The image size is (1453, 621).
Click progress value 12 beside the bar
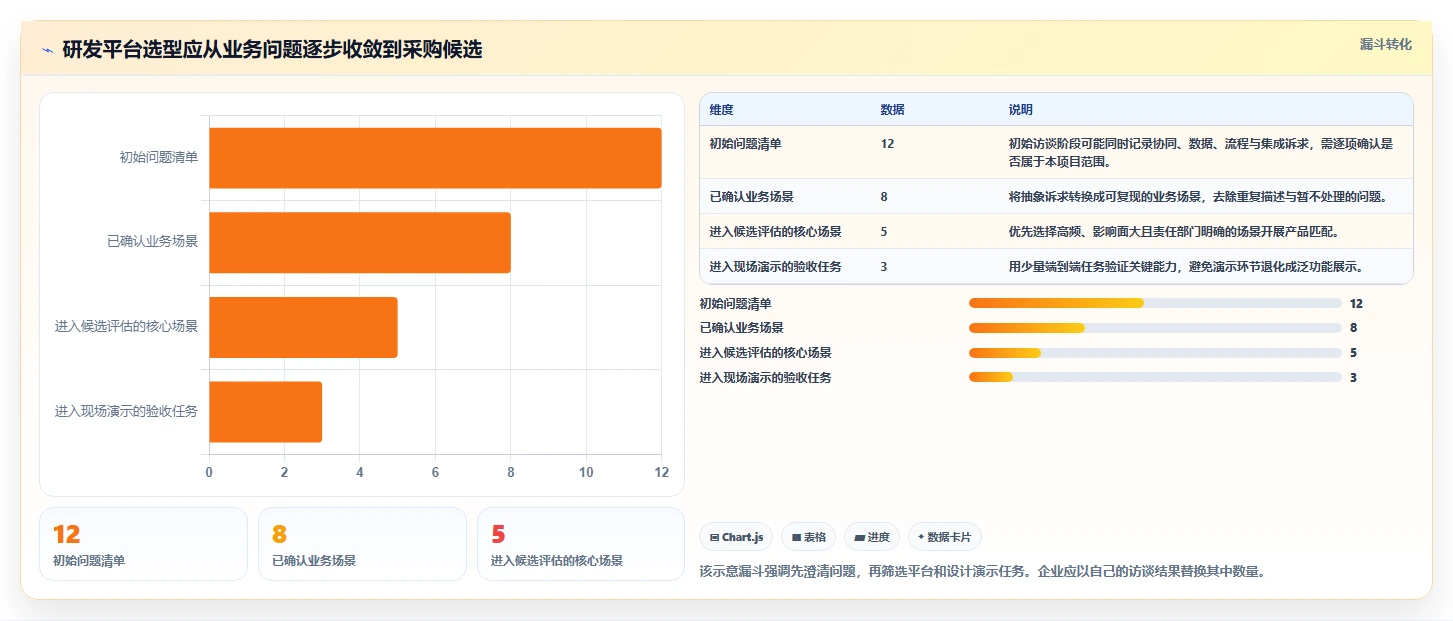[1356, 303]
